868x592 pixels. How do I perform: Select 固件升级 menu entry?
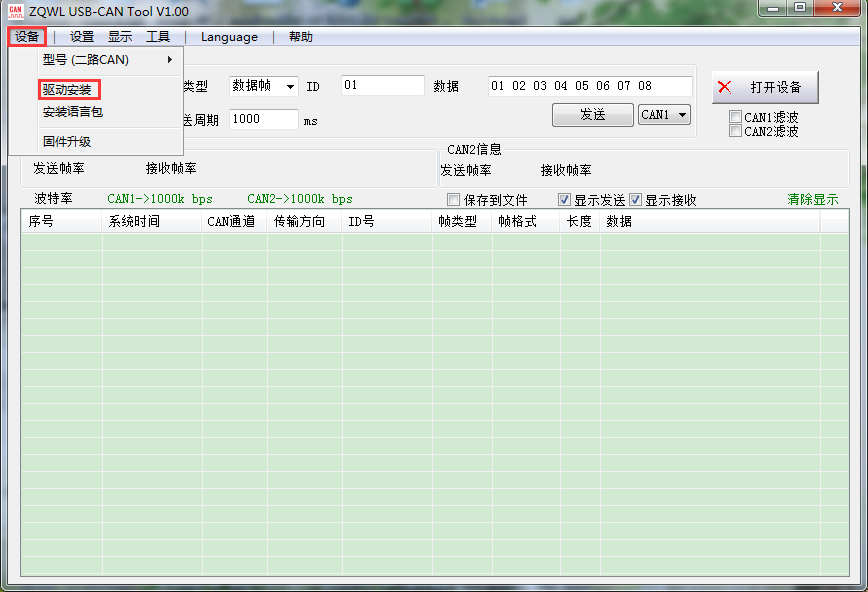tap(67, 142)
